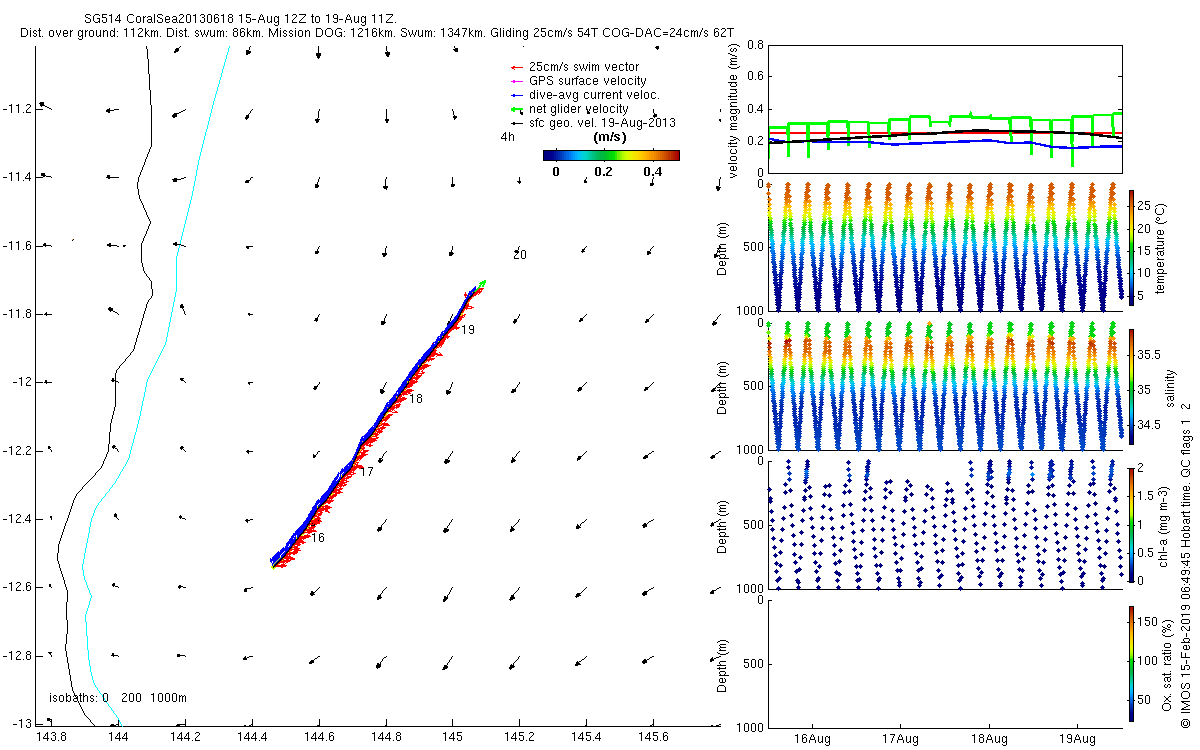Viewport: 1200px width, 750px height.
Task: Click the green end point of glider track
Action: click(x=483, y=284)
